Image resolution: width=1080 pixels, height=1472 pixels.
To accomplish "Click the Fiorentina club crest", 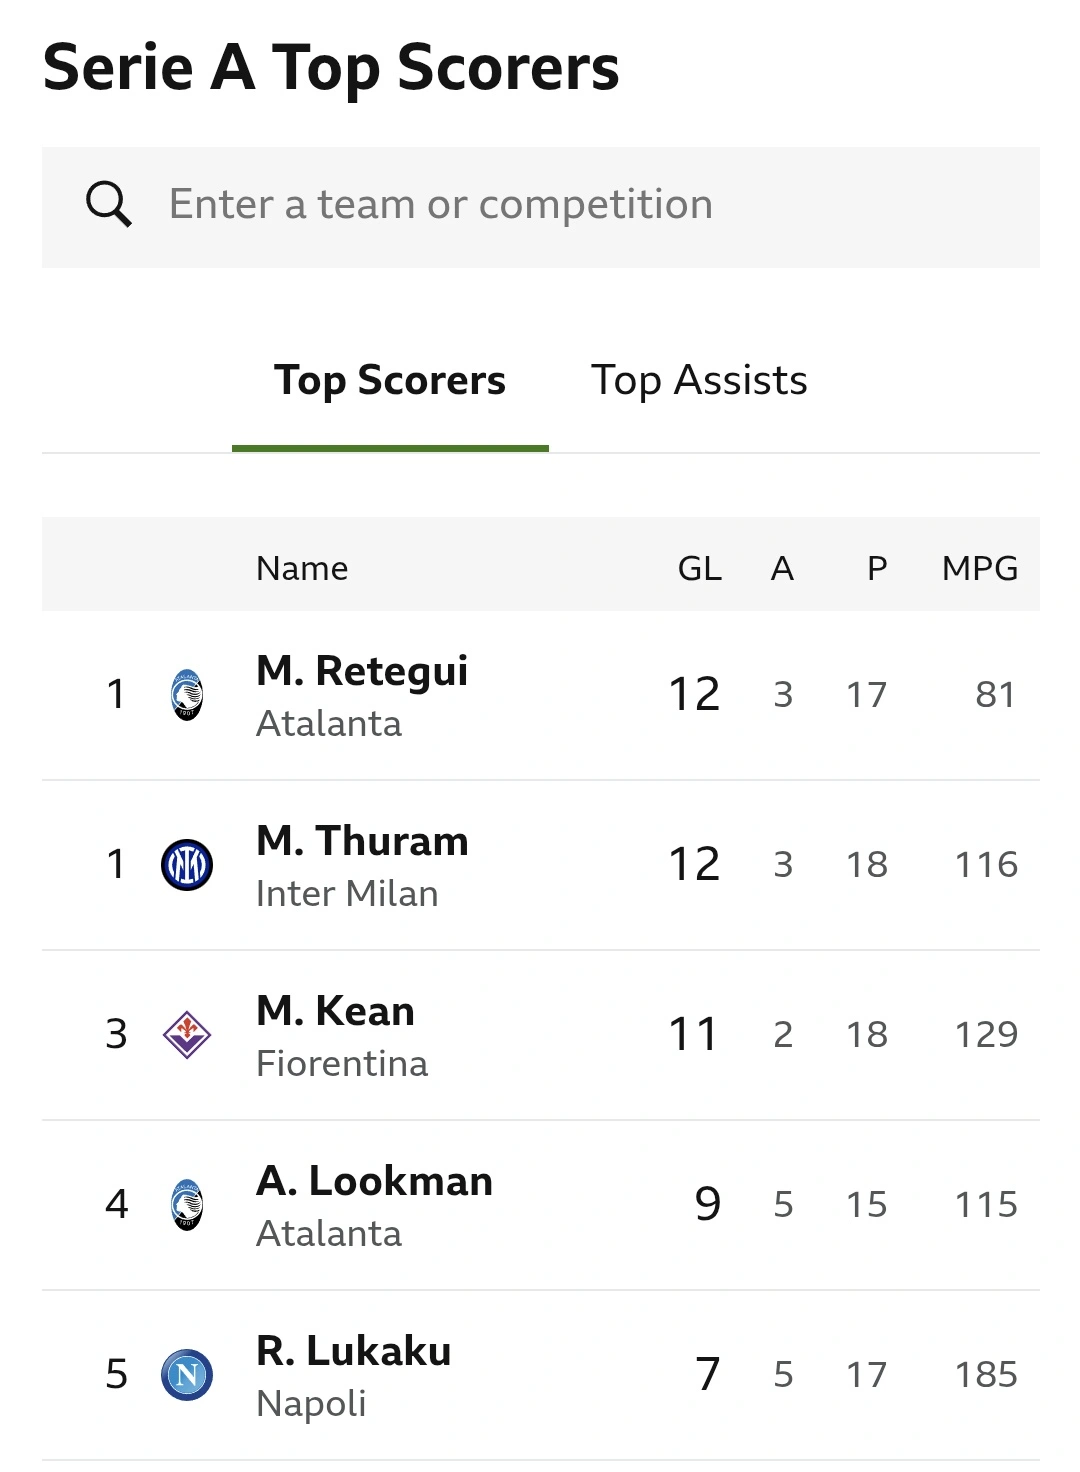I will pos(187,1035).
